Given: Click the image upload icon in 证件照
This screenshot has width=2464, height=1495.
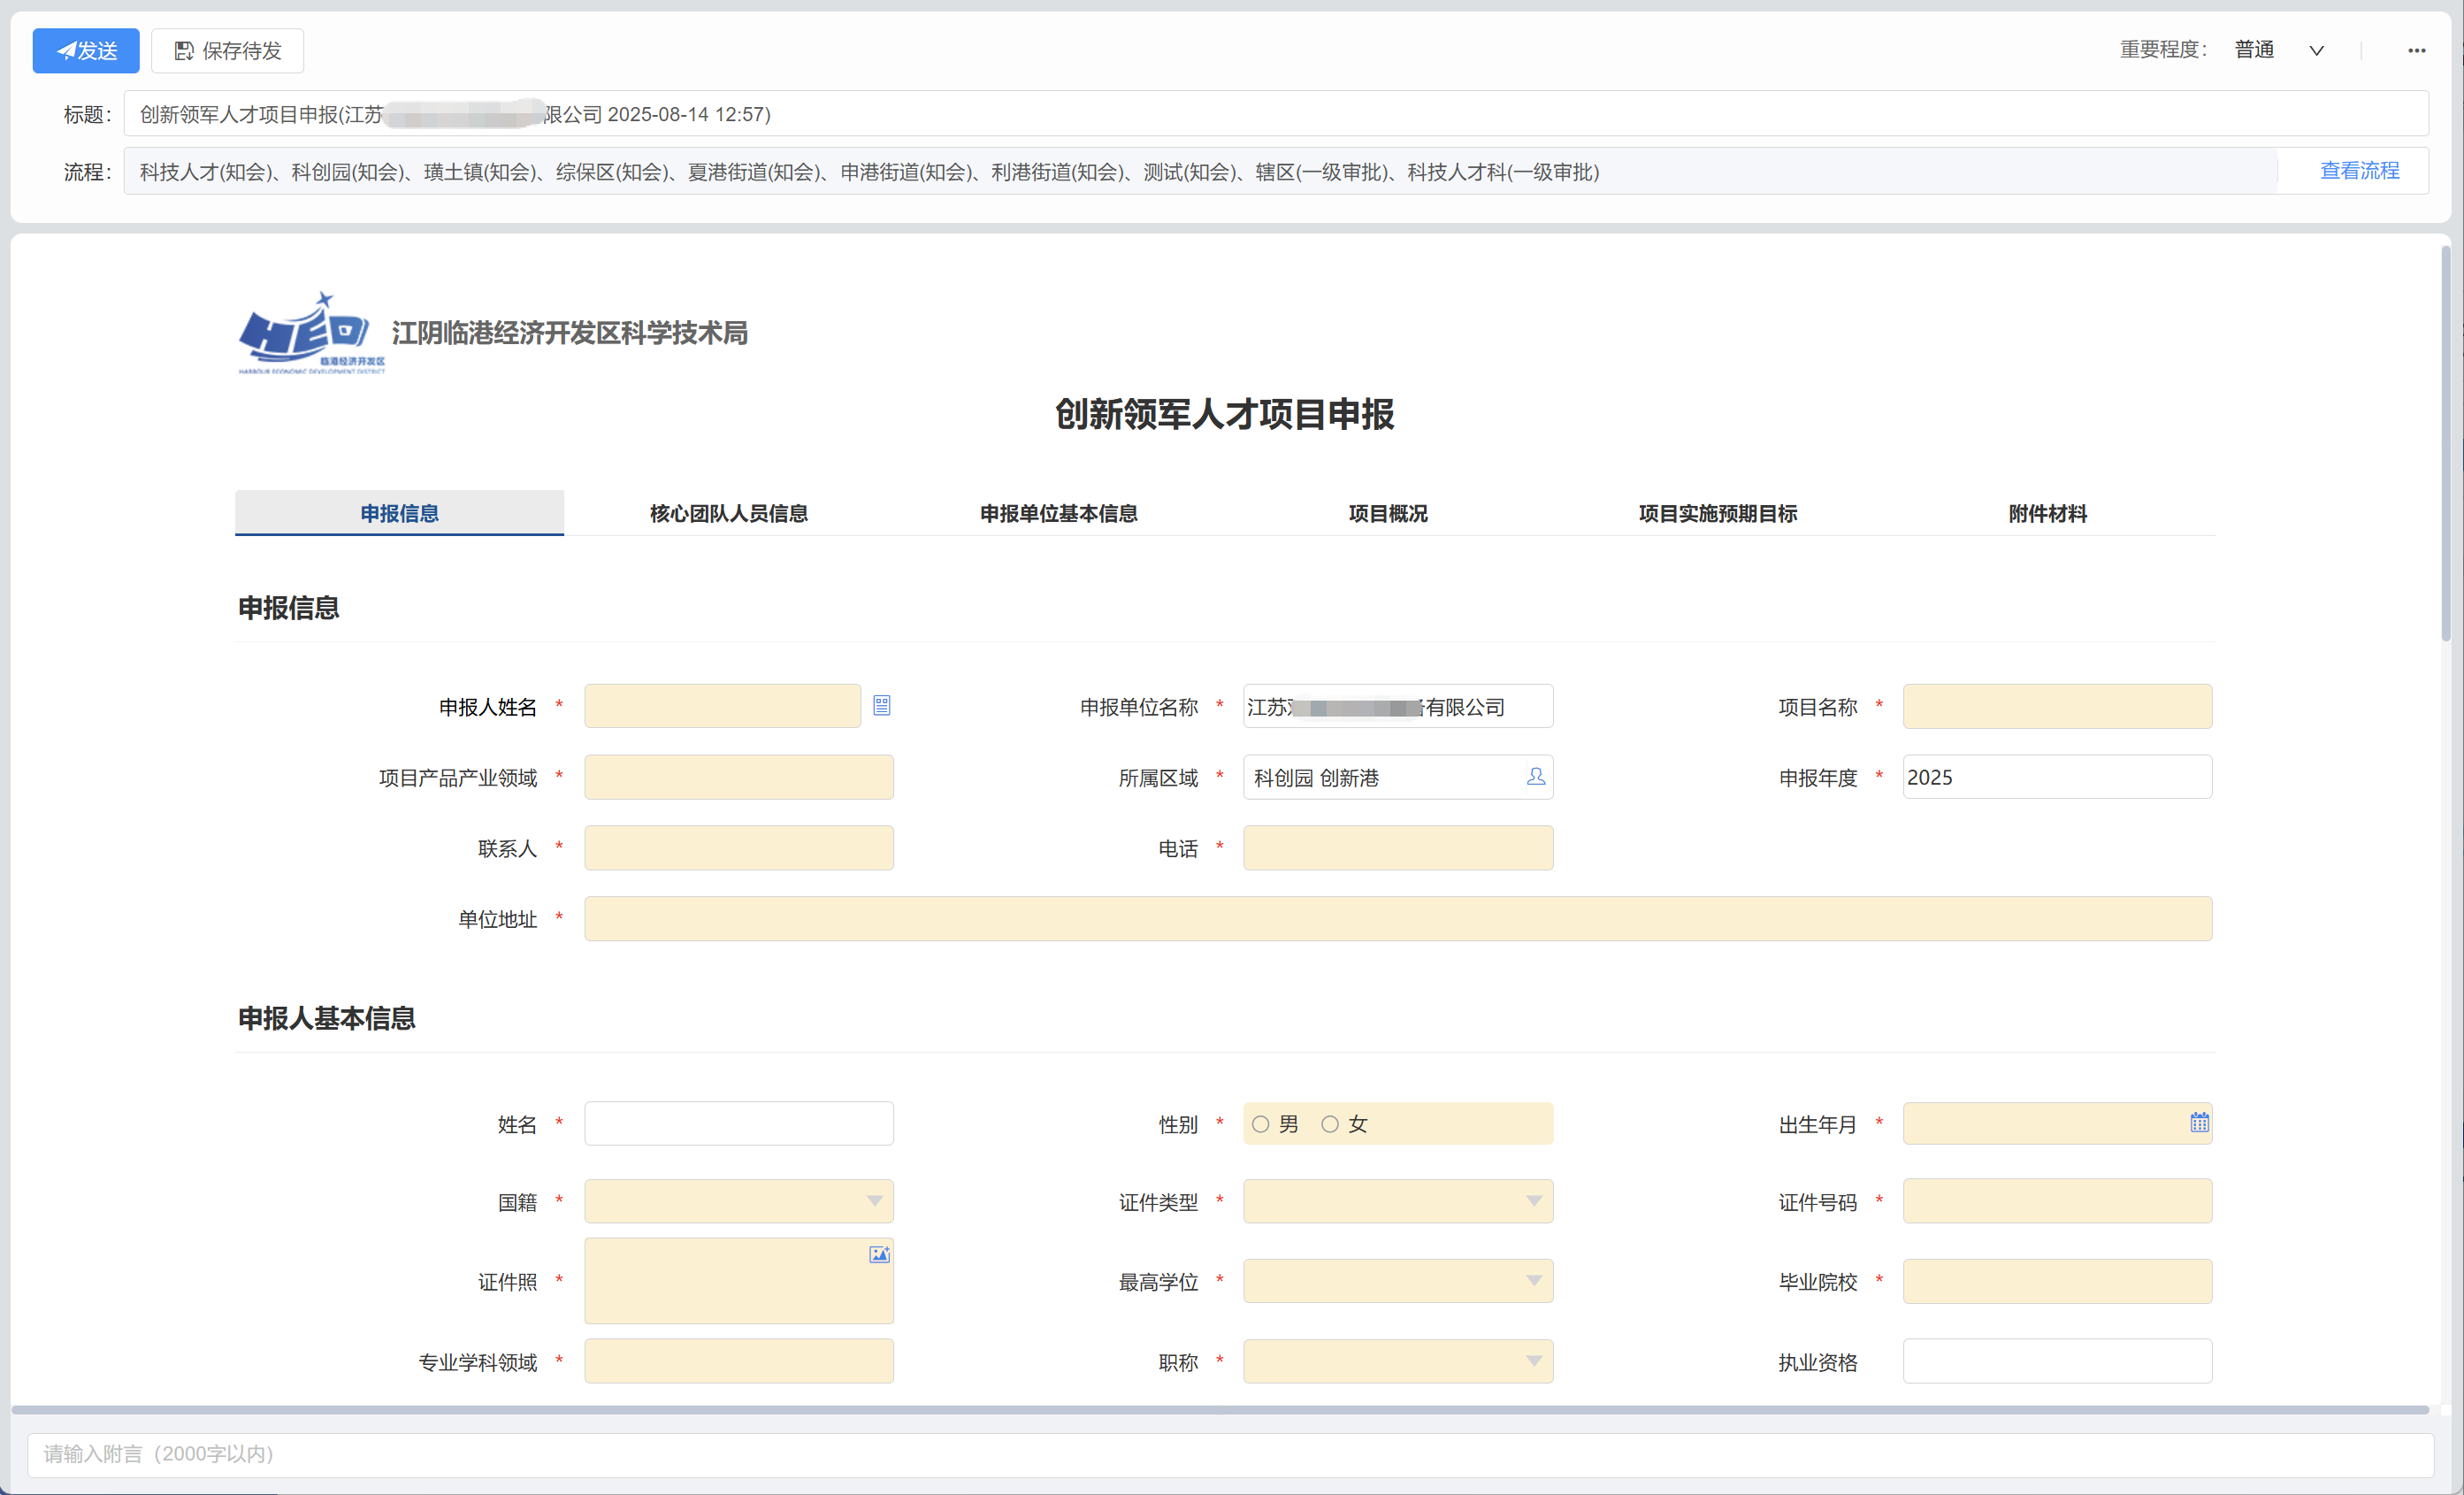Looking at the screenshot, I should (878, 1254).
